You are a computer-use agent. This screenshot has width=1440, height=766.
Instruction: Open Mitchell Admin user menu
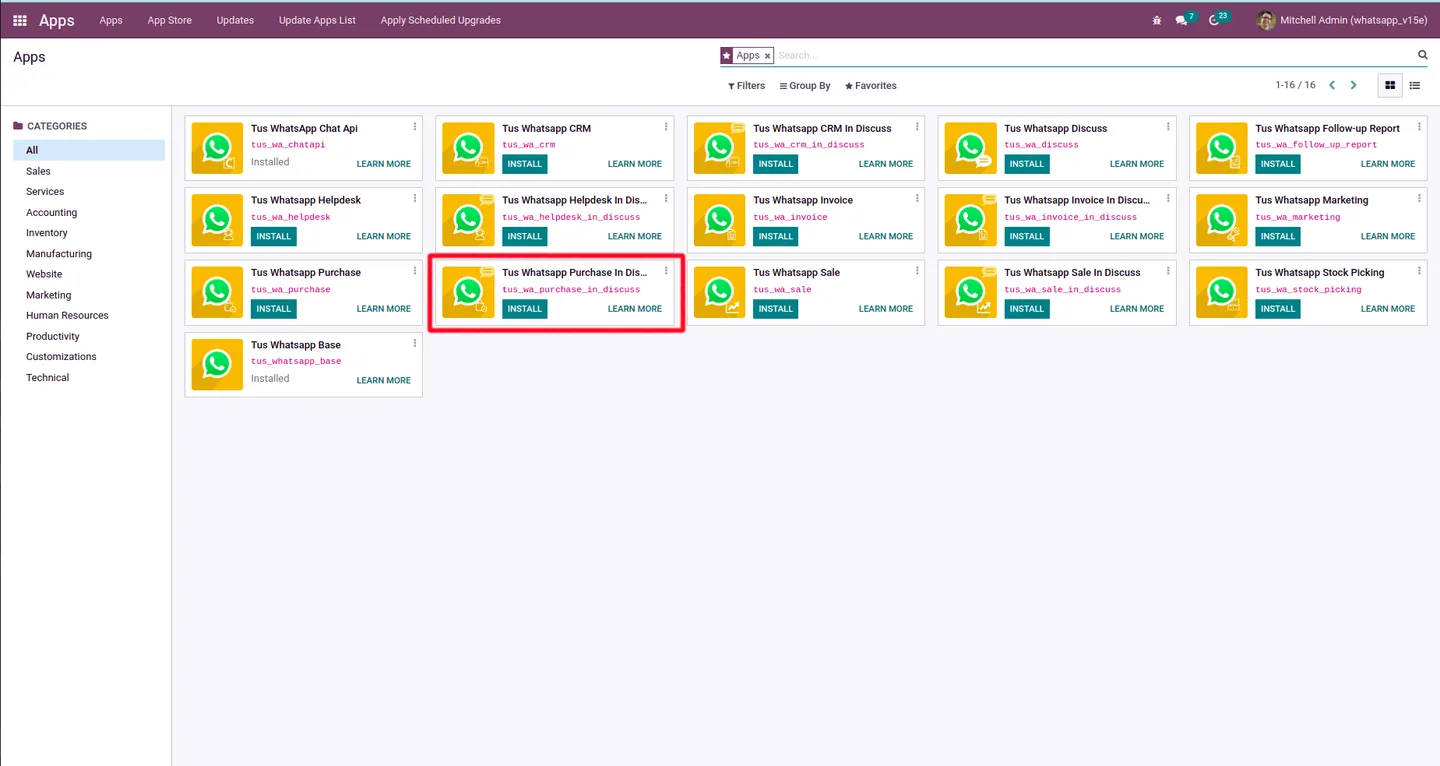[1342, 20]
